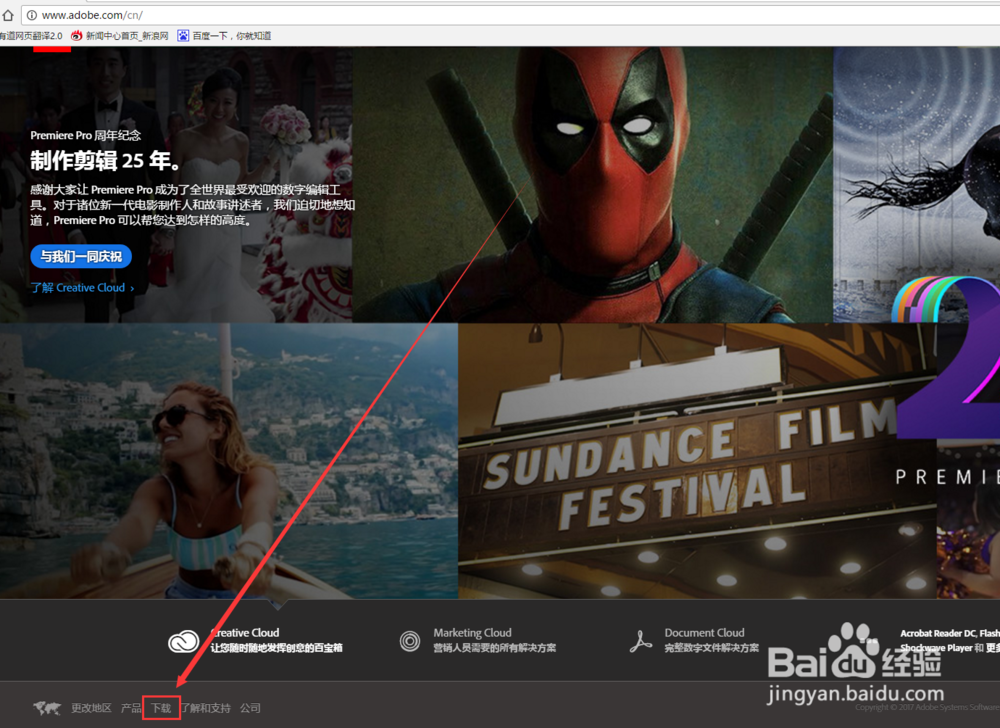Click the Sina Weibo bookmark favicon
1000x728 pixels.
pos(77,36)
